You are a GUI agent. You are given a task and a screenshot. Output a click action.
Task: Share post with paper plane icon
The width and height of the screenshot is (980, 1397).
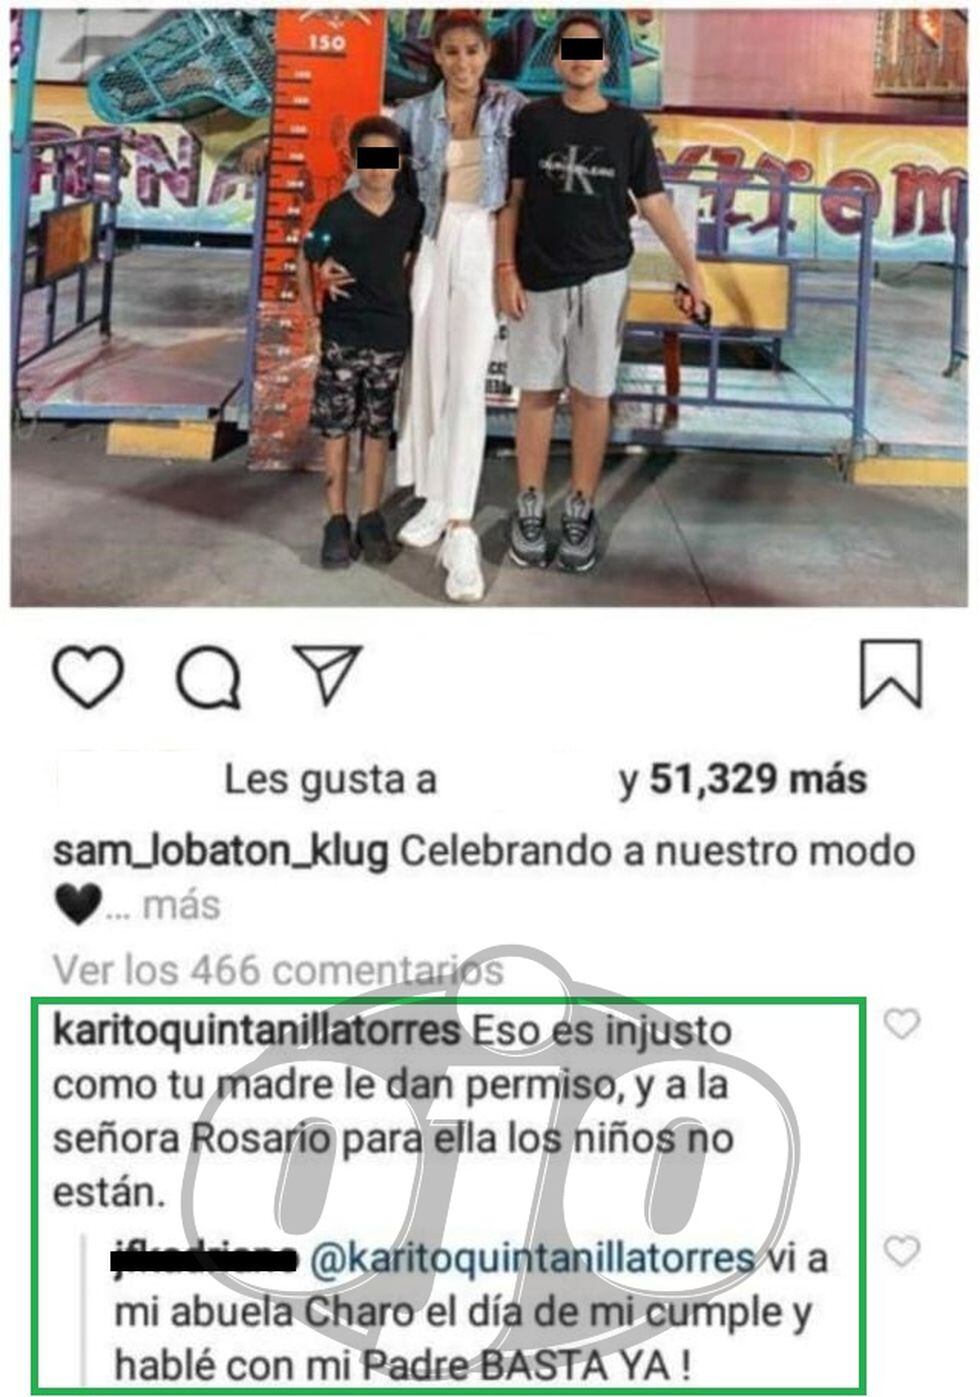pos(327,674)
